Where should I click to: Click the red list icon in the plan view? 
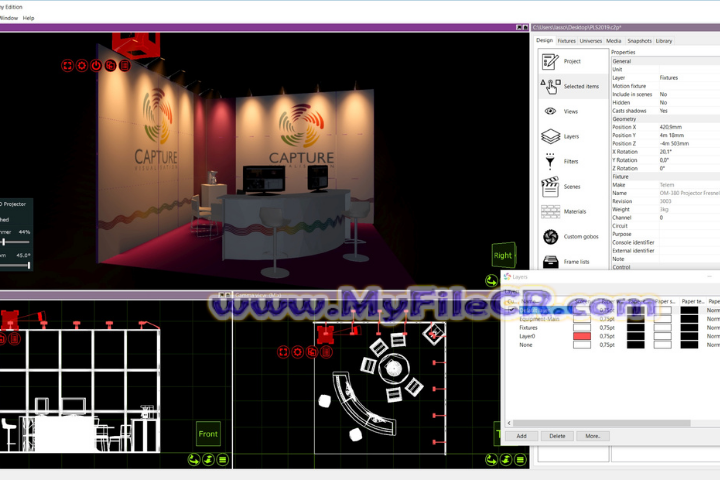[x=326, y=352]
